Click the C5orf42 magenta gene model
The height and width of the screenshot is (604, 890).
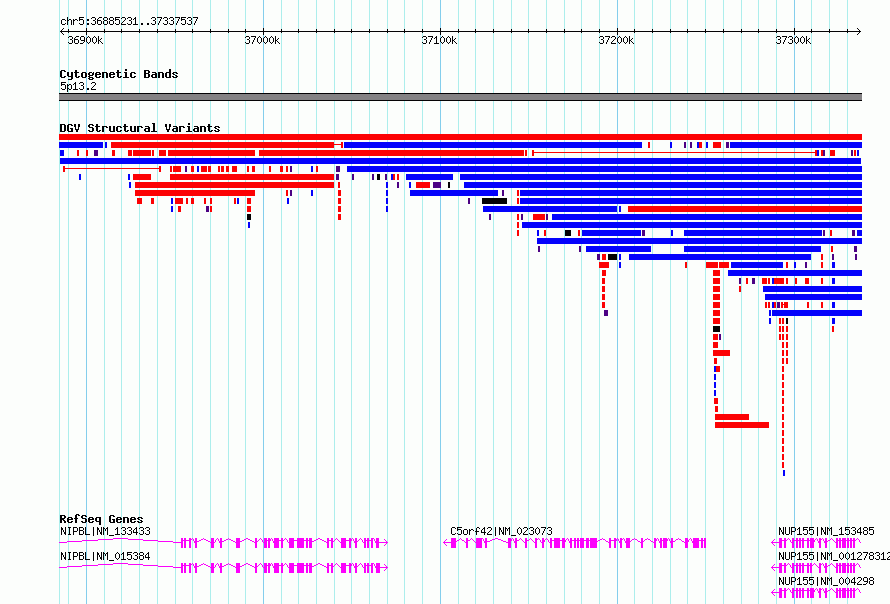click(574, 543)
